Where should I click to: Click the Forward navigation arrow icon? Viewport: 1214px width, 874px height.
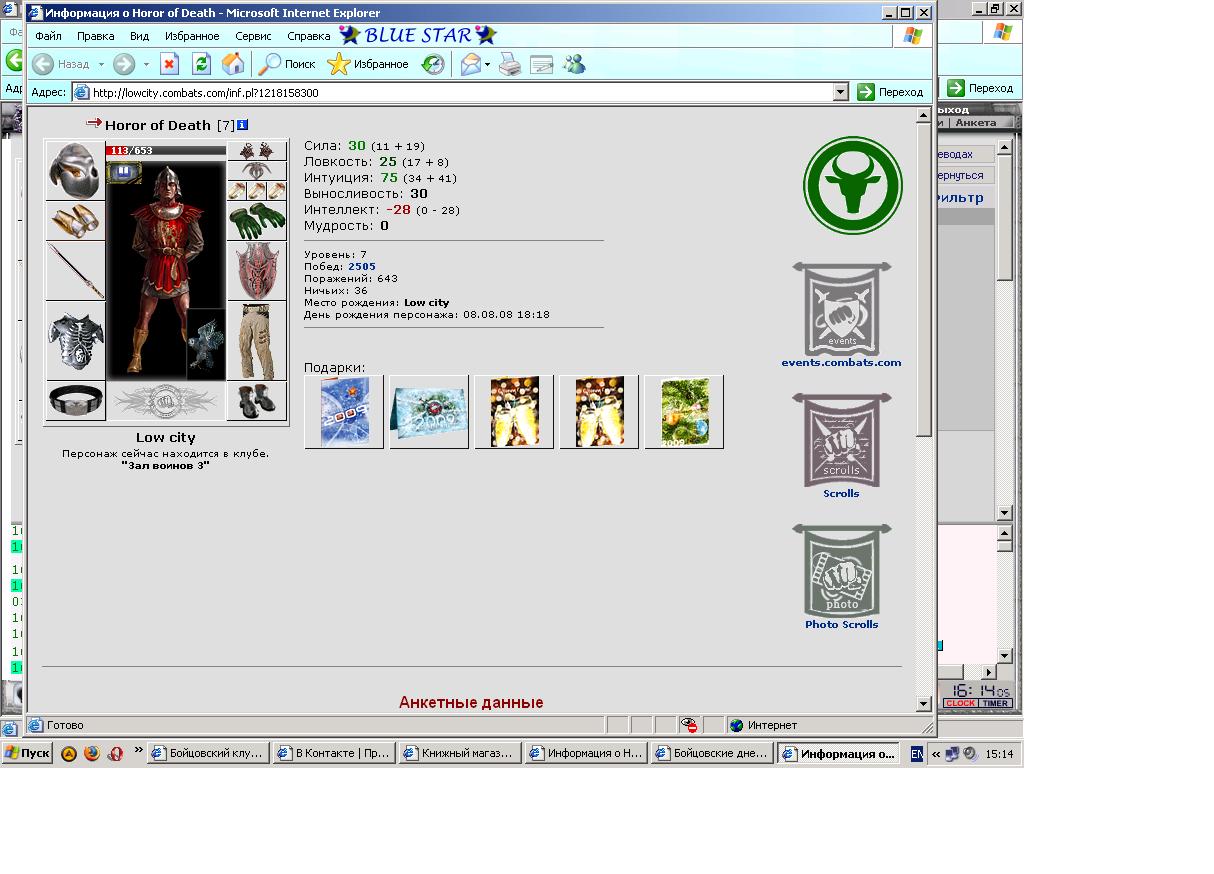[x=124, y=64]
